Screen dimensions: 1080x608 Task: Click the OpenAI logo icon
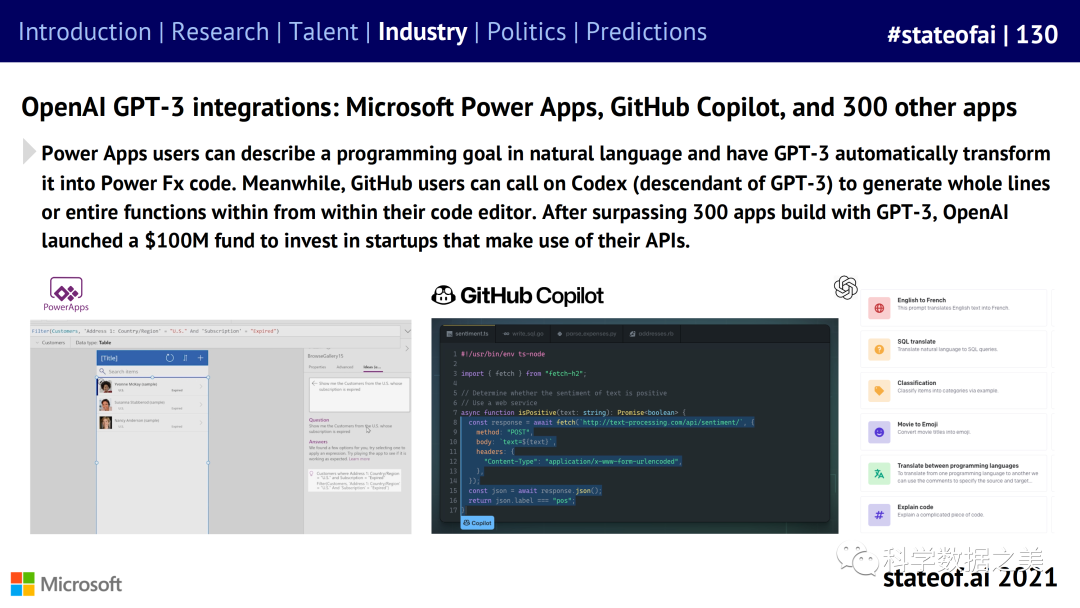(846, 287)
